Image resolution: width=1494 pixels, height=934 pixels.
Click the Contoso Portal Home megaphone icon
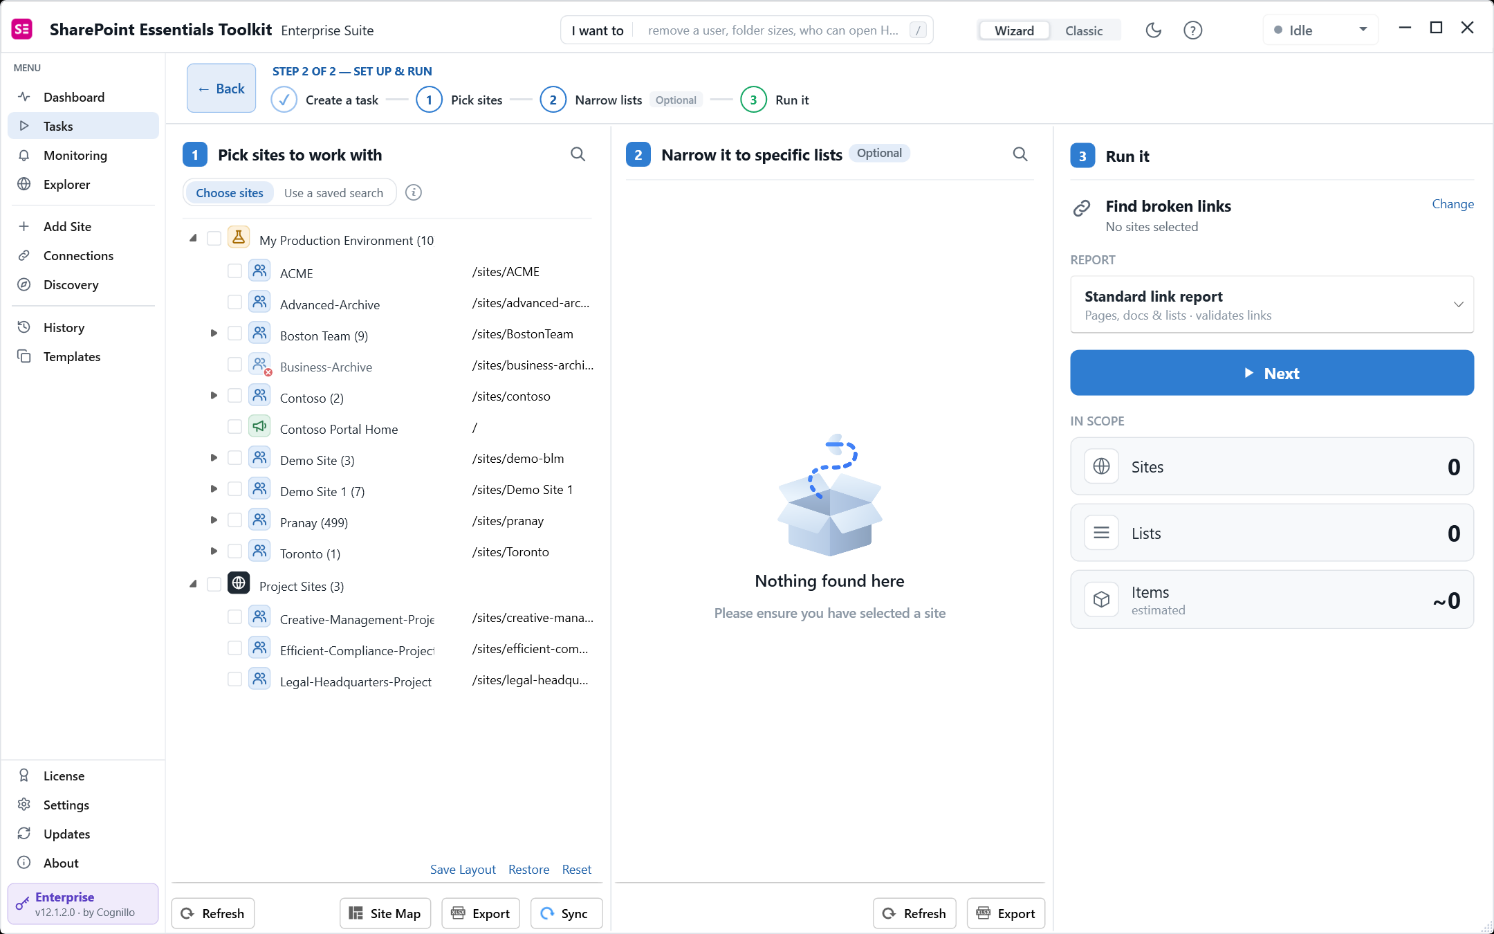(x=260, y=426)
